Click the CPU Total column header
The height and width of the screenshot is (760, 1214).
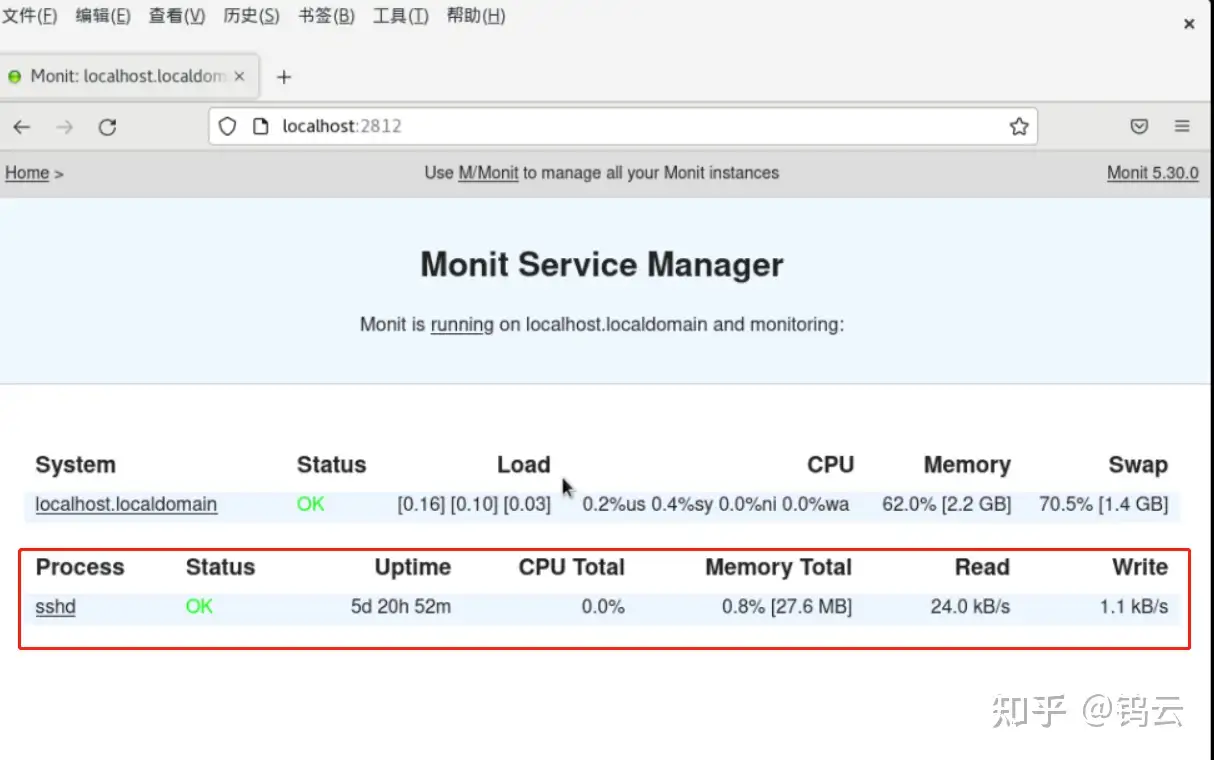pyautogui.click(x=572, y=568)
